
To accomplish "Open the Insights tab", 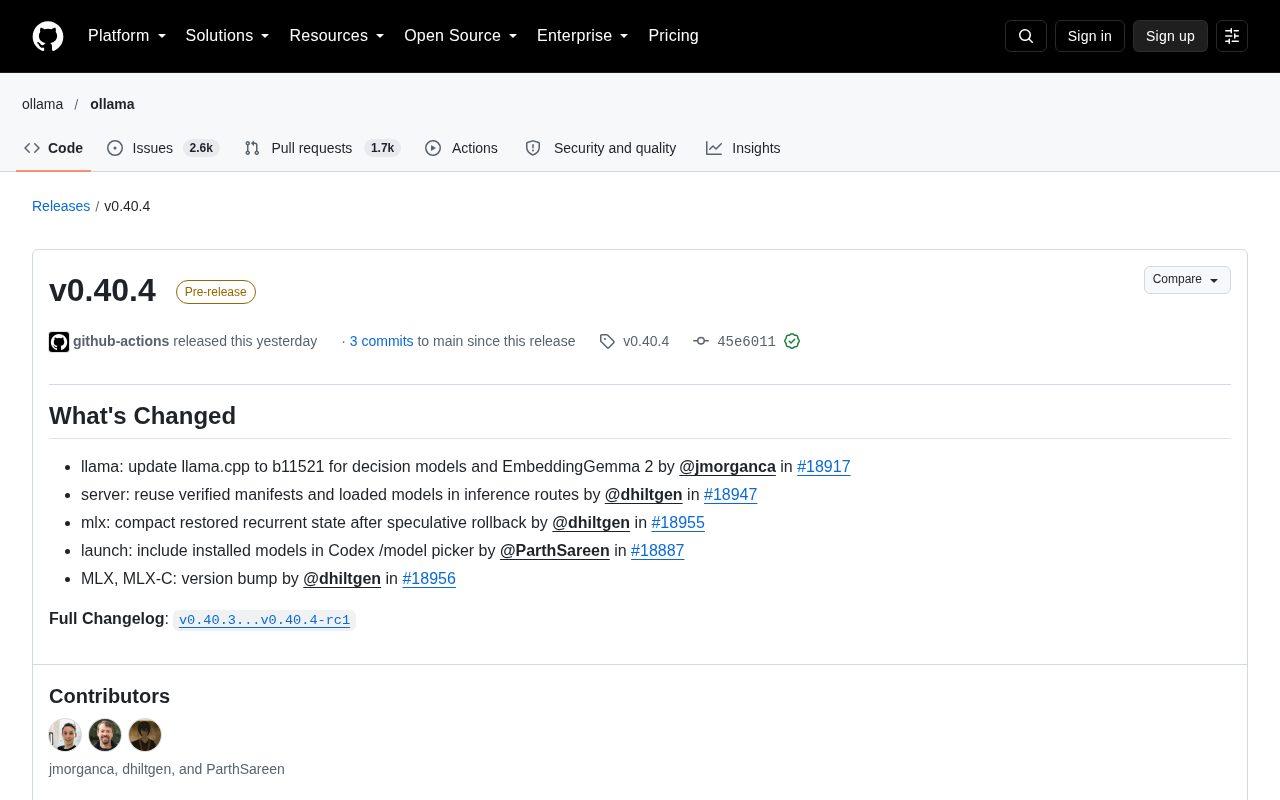I will coord(743,148).
